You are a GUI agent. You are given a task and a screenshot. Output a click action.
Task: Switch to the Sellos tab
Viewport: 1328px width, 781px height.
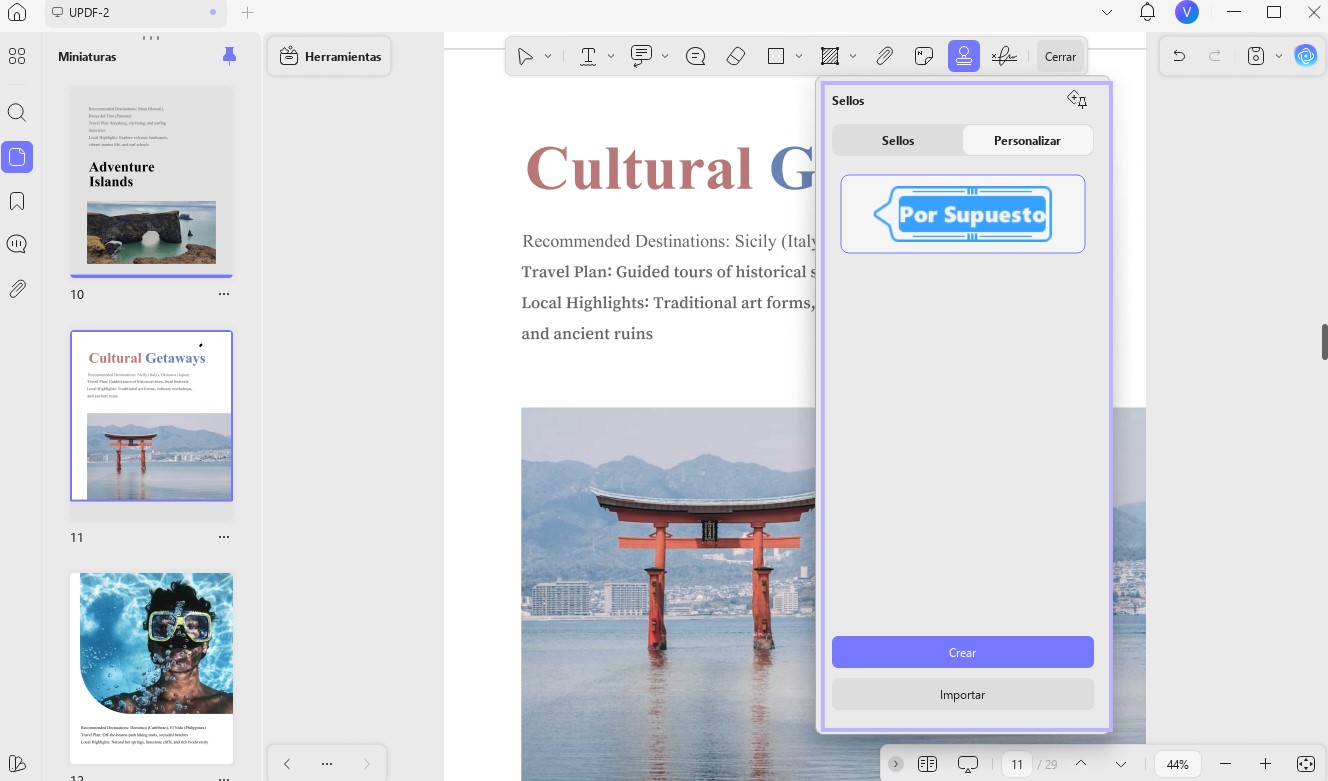pos(898,141)
